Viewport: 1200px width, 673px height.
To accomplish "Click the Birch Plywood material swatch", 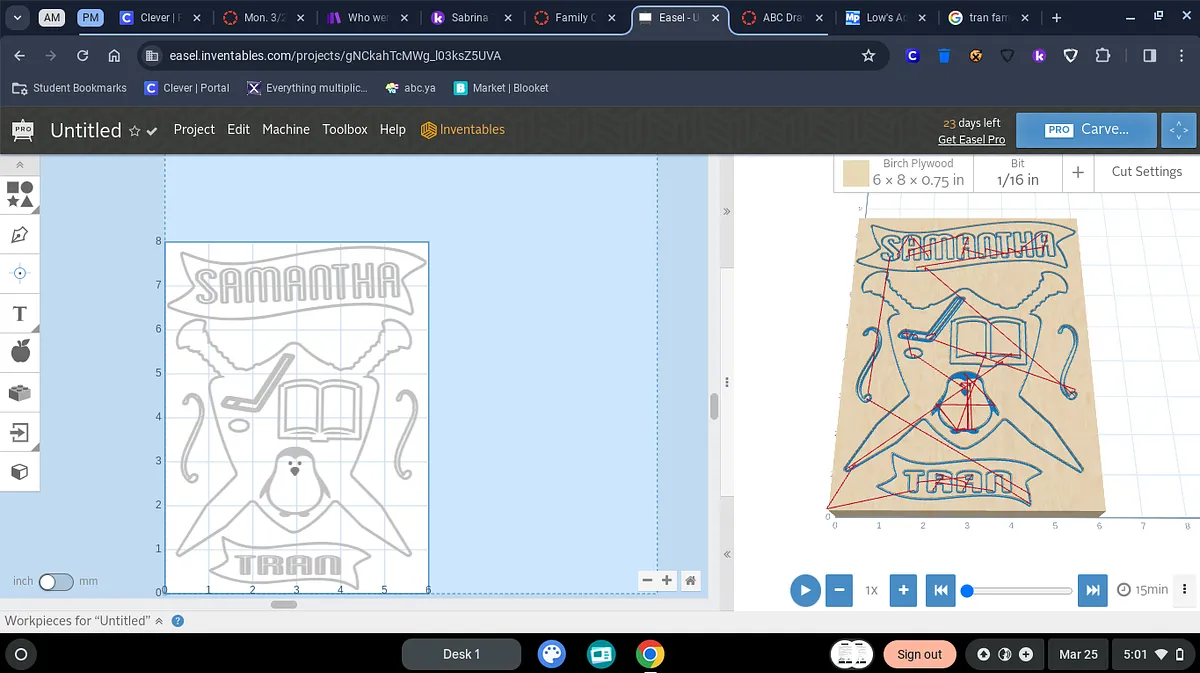I will [855, 174].
